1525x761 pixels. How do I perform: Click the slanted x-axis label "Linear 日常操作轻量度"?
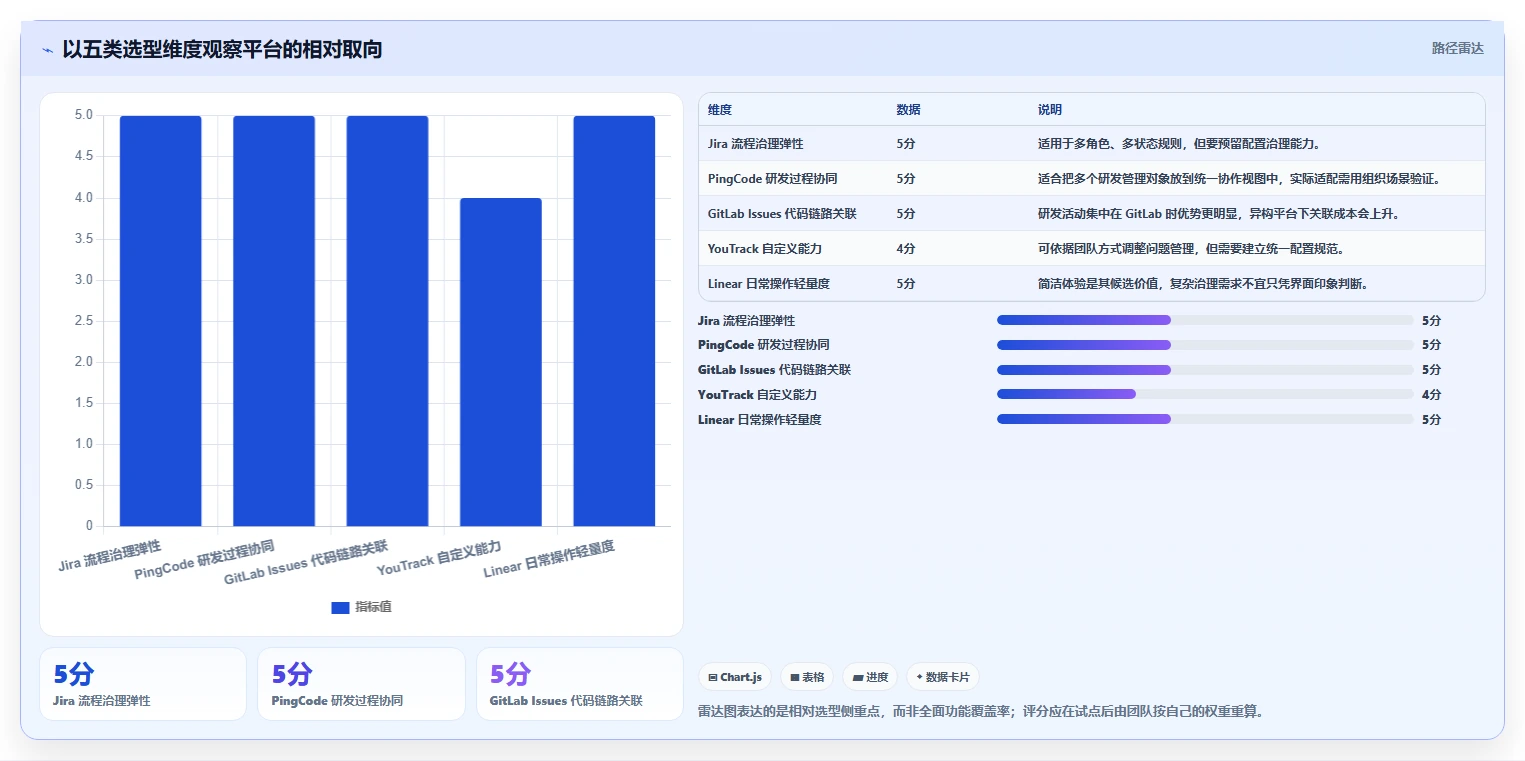point(549,560)
